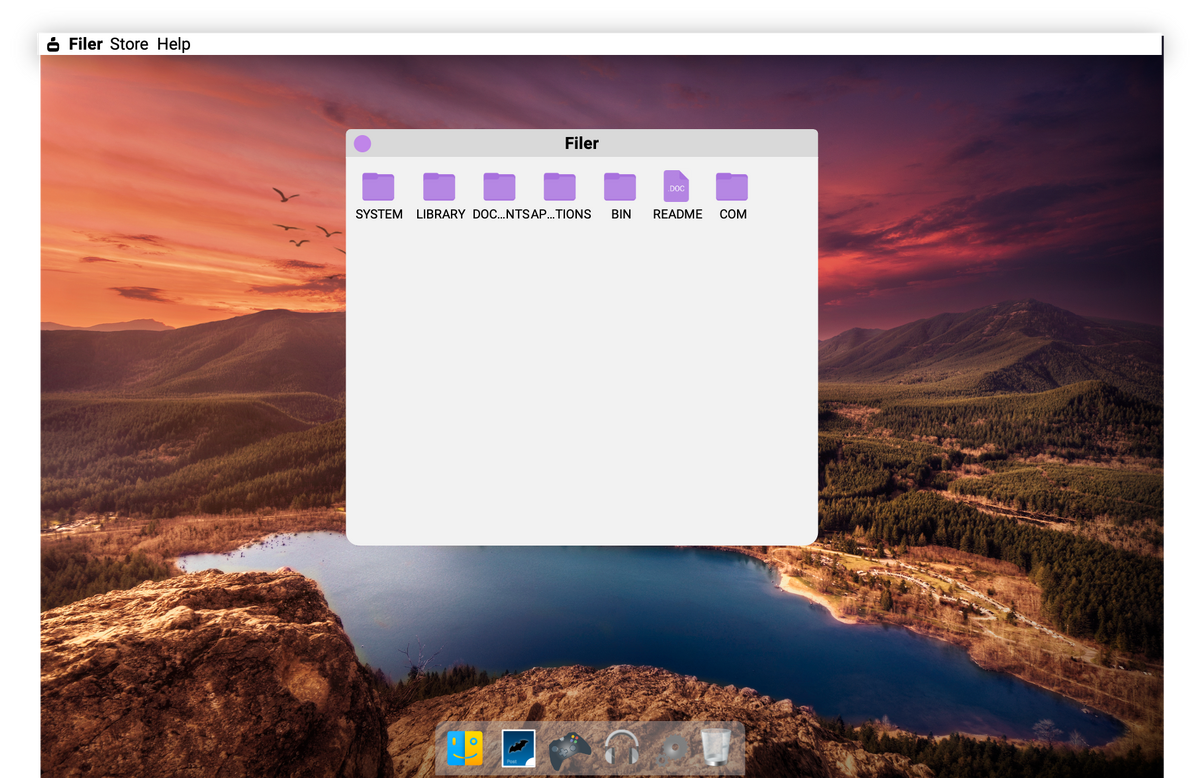Open the bat Post app in dock
The width and height of the screenshot is (1200, 778).
coord(518,748)
